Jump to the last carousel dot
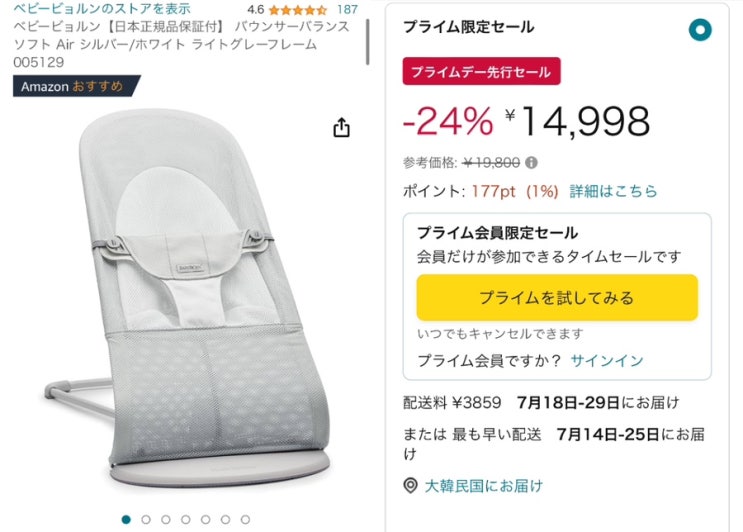Screen dimensions: 743x532 pyautogui.click(x=245, y=519)
